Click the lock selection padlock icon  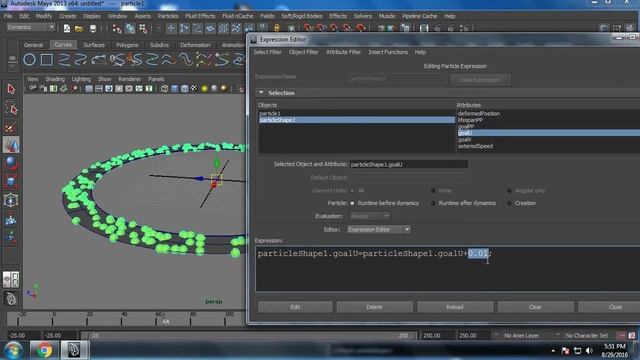pos(277,28)
